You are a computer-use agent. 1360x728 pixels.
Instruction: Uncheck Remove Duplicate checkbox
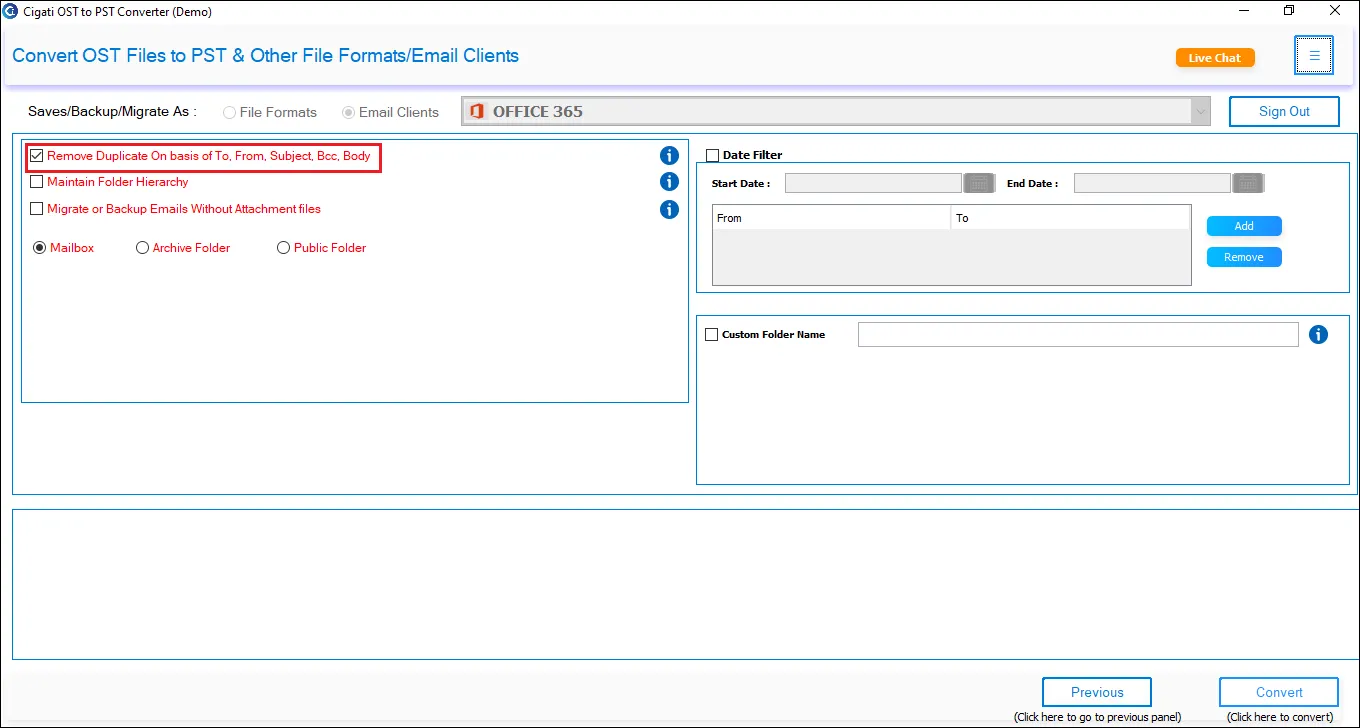tap(37, 156)
